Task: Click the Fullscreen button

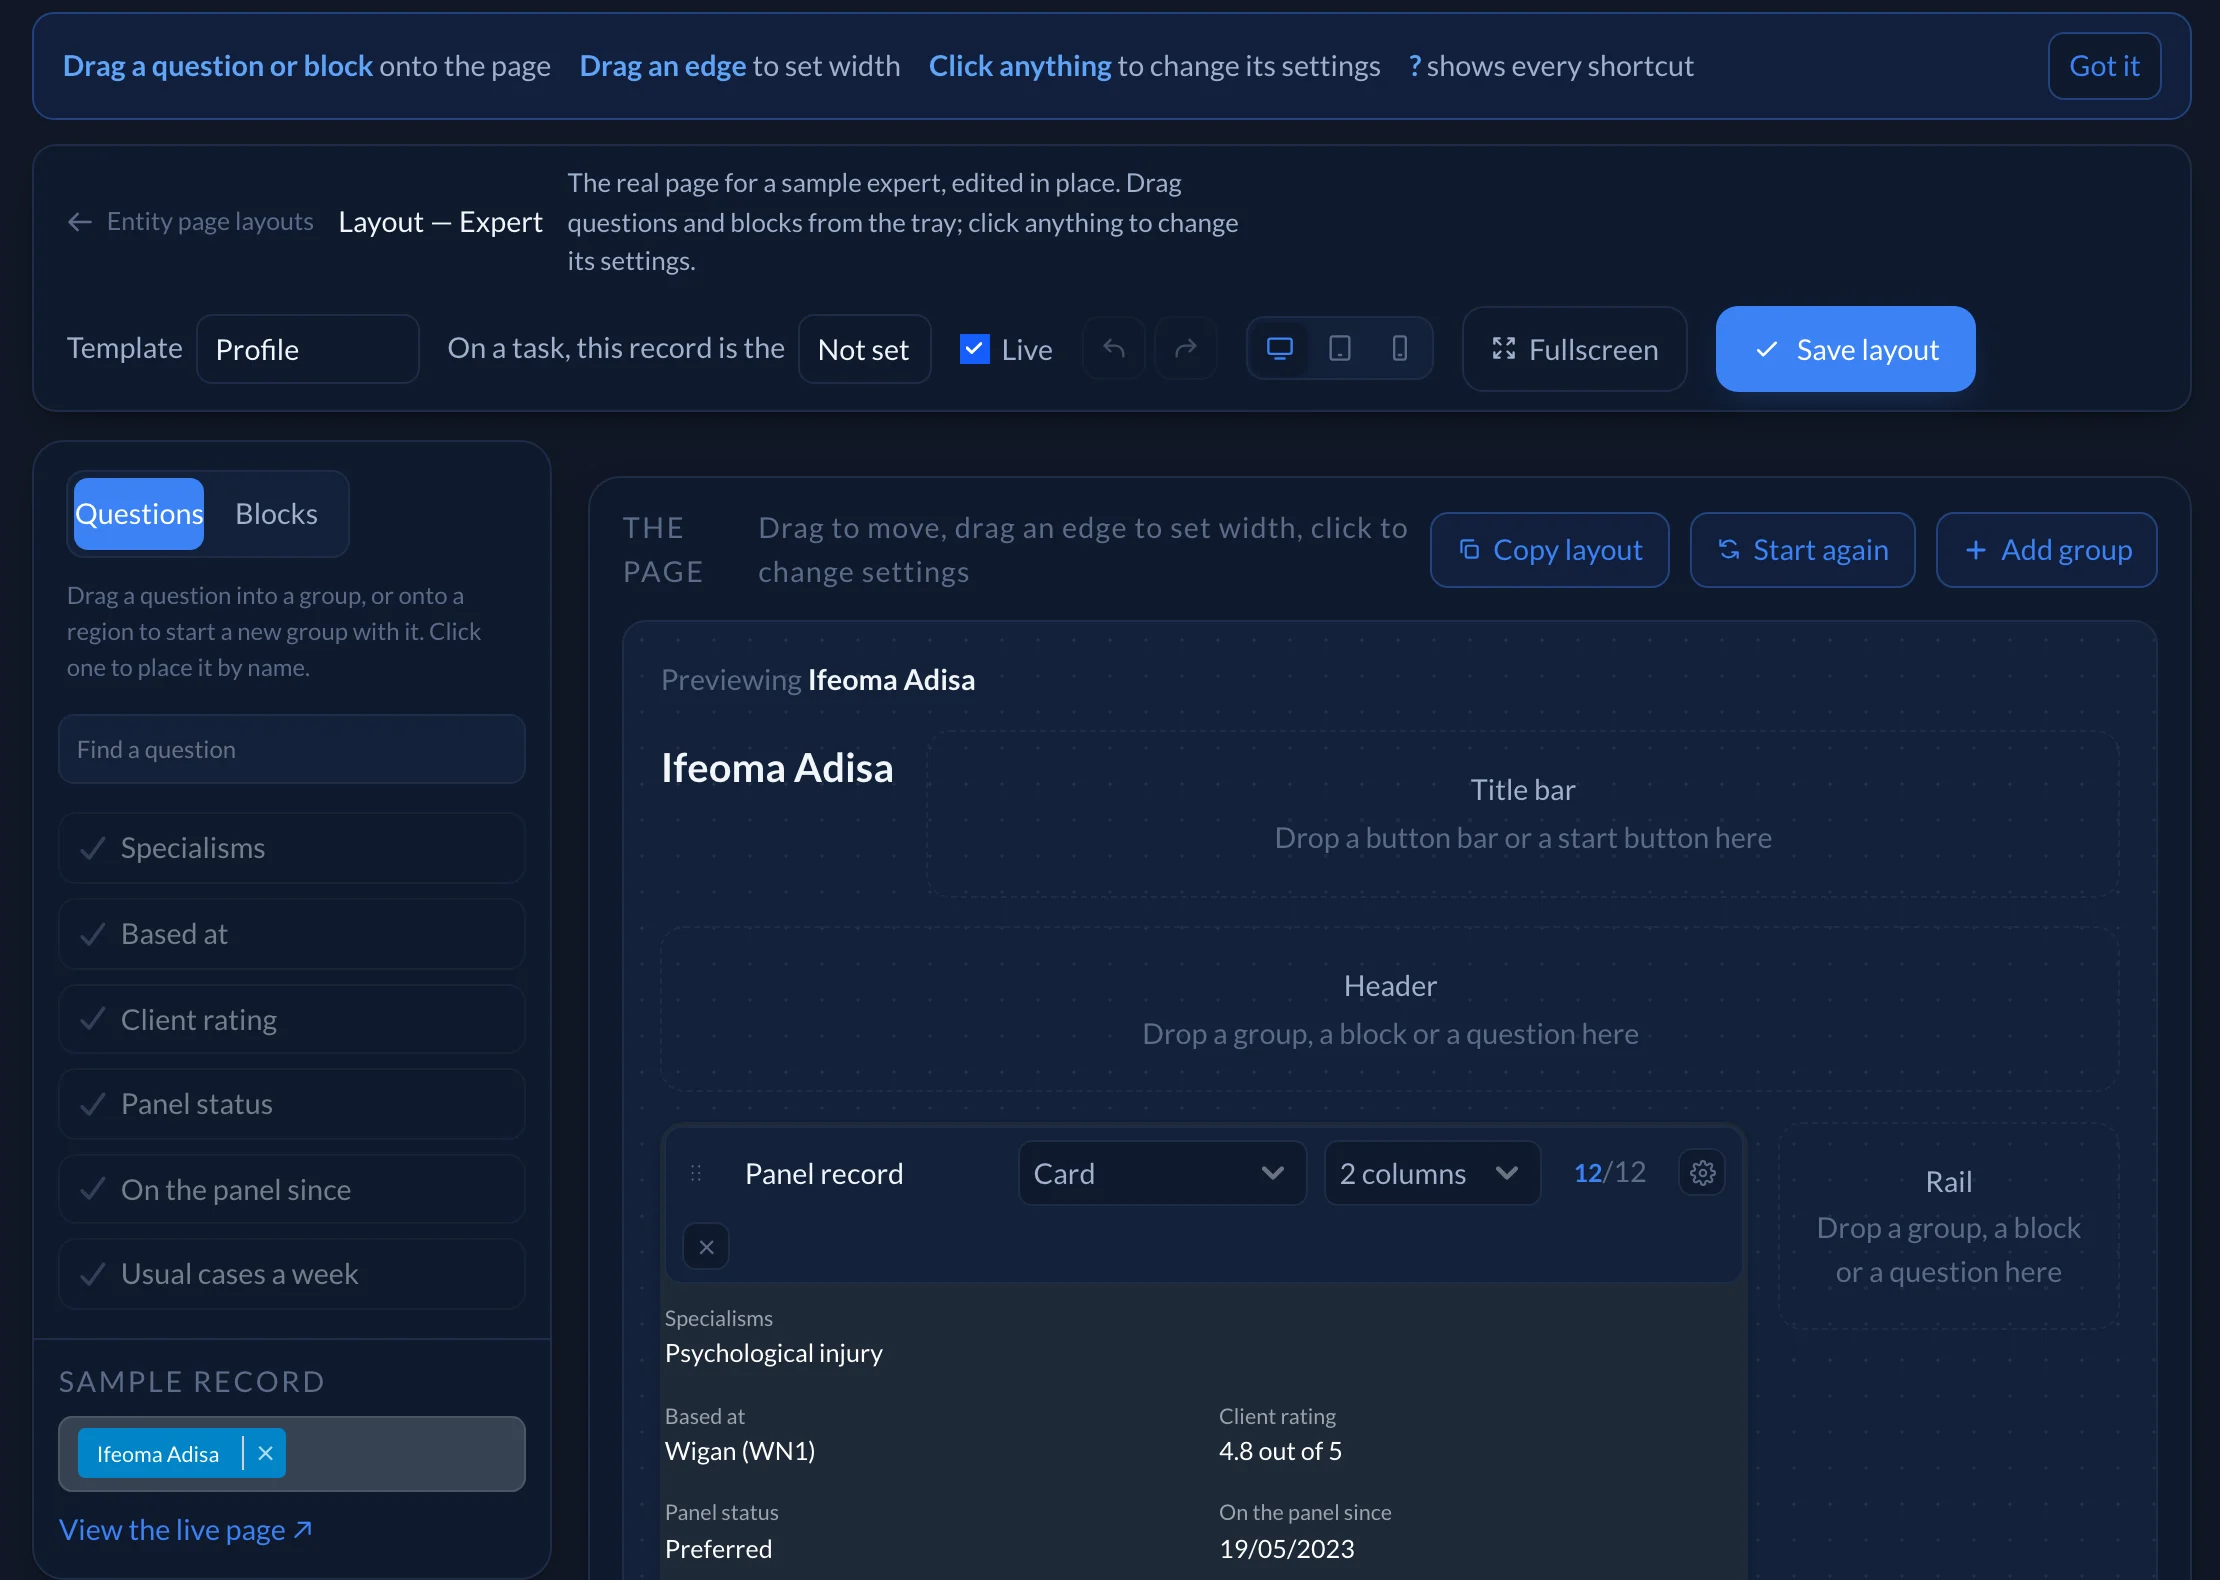Action: click(1575, 349)
